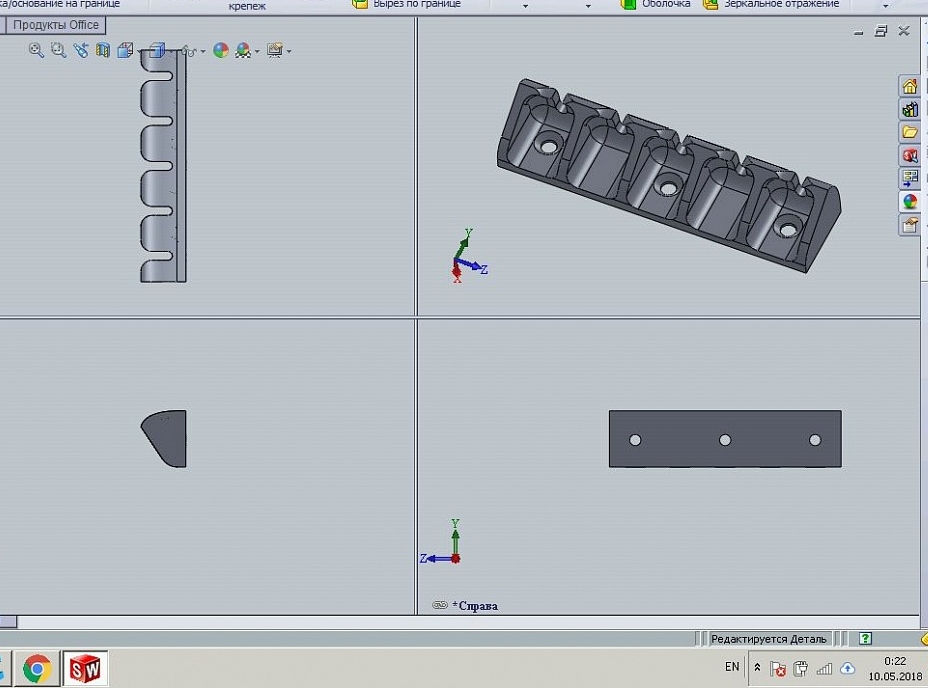Toggle the view link icon beside Справа
928x688 pixels.
coord(440,605)
